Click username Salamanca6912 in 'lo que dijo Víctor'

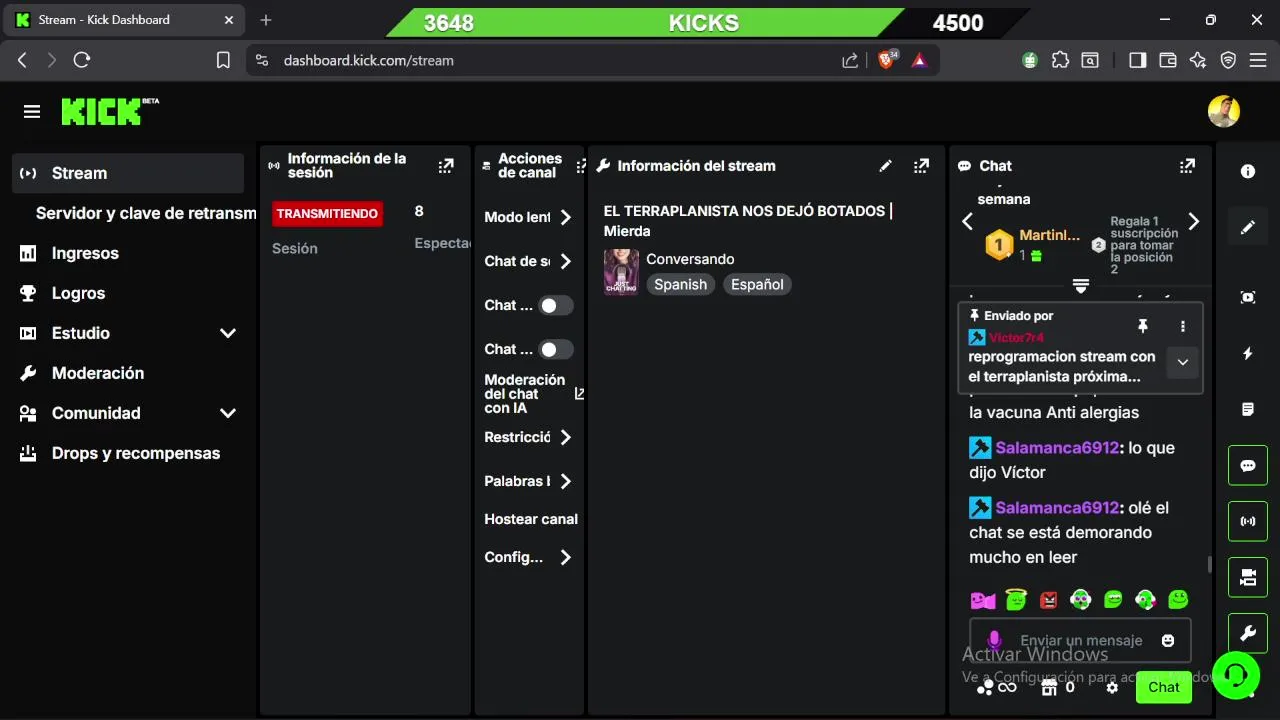pos(1057,448)
